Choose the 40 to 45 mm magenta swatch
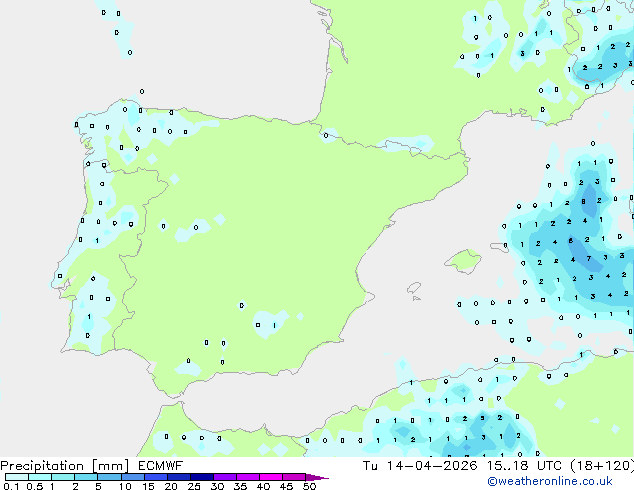 point(271,477)
